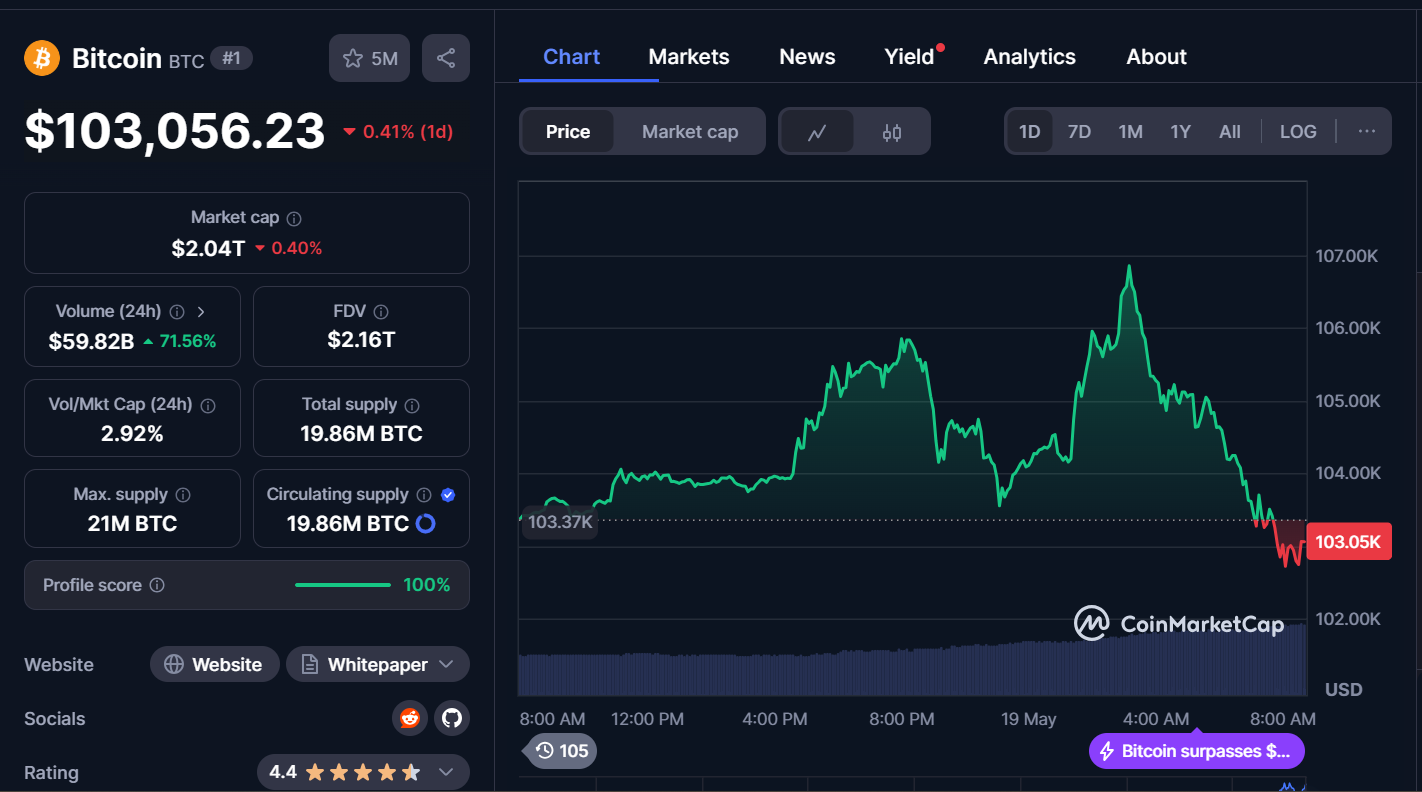Click the 2.92% Vol/Mkt Cap value
Screen dimensions: 1422x792
[x=132, y=434]
